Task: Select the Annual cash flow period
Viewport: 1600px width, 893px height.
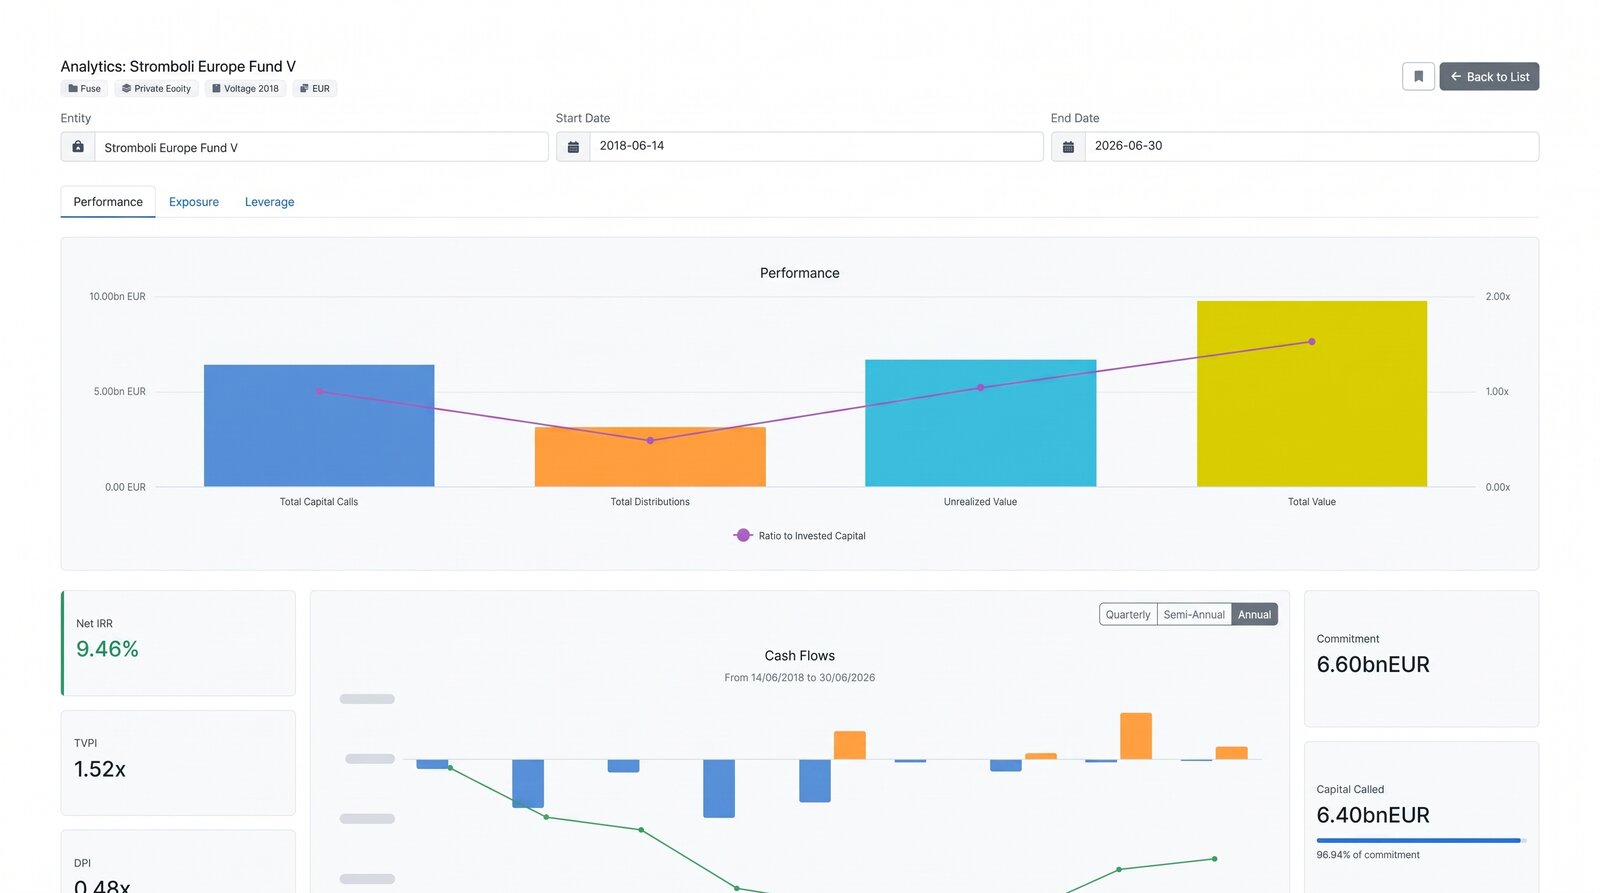Action: (1255, 615)
